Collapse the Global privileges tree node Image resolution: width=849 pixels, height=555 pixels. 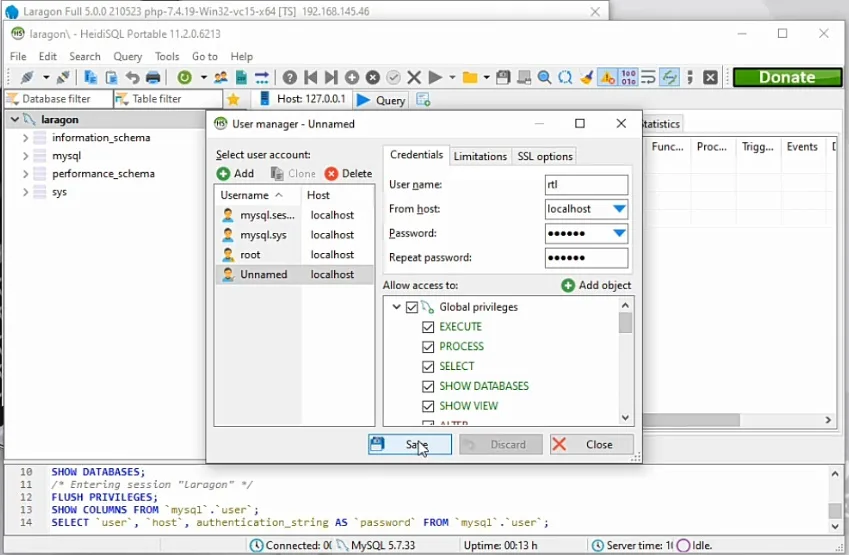[396, 307]
